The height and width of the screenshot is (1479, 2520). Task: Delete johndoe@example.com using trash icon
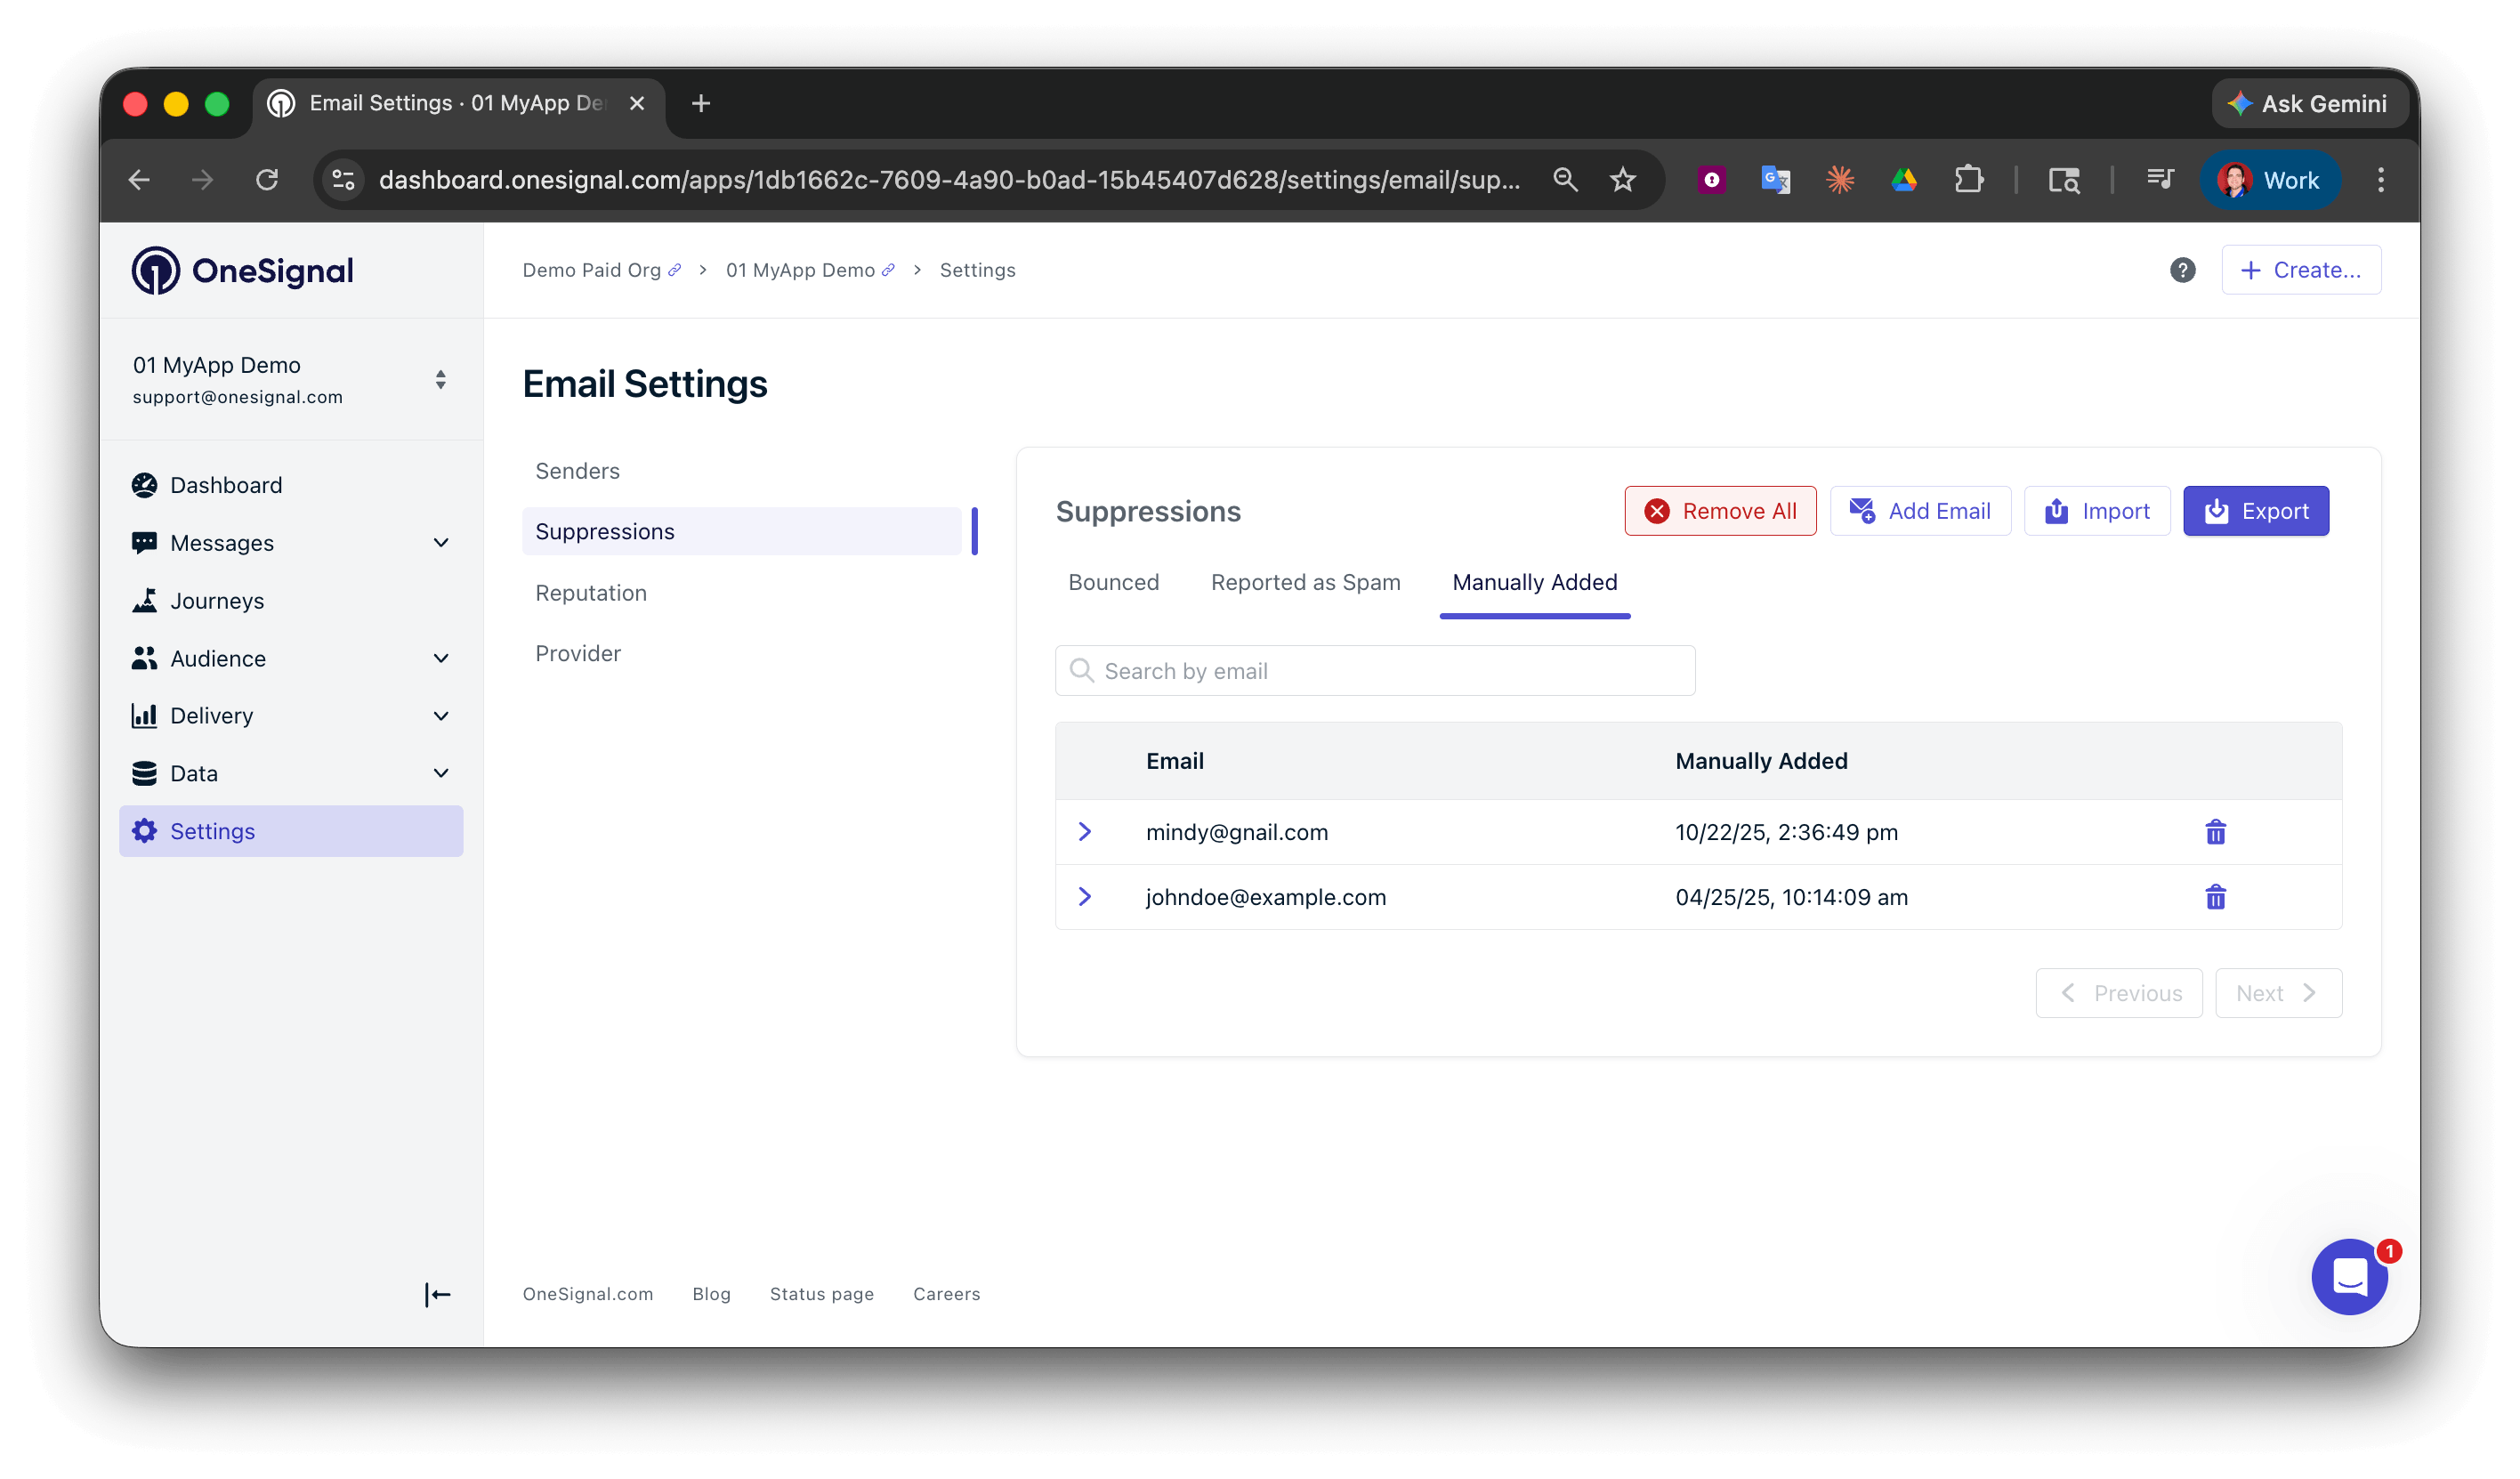point(2216,897)
